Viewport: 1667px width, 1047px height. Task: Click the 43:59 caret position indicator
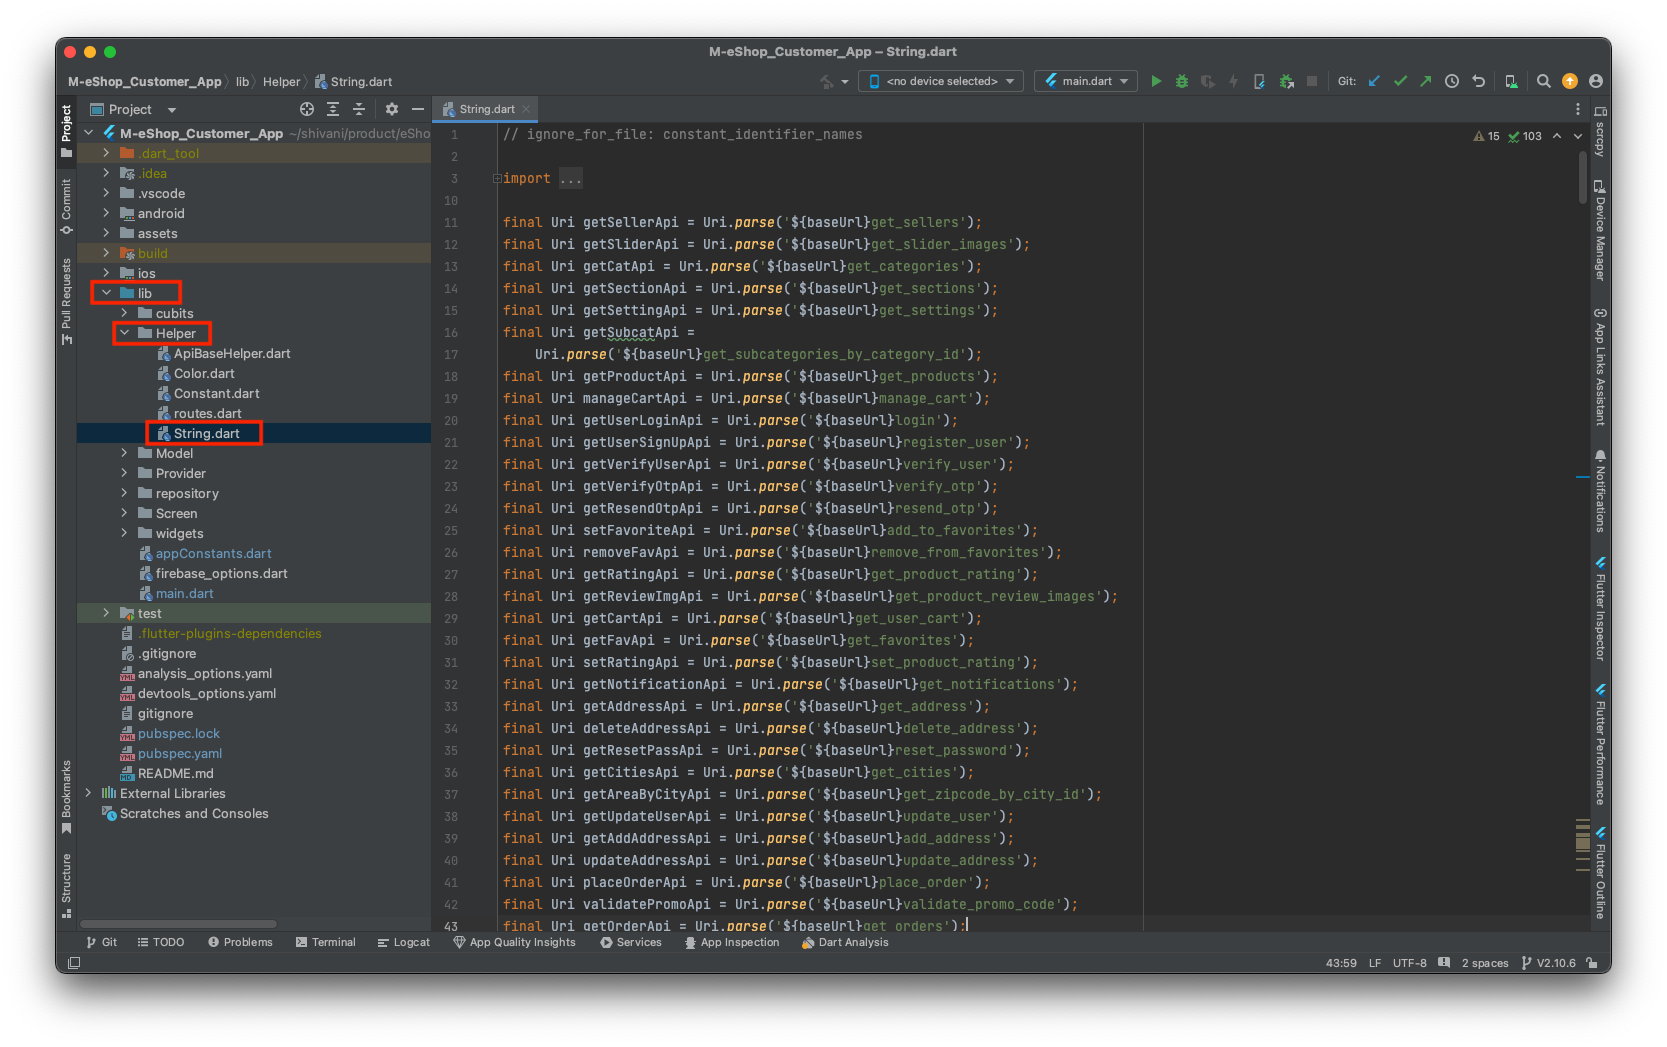(1341, 963)
